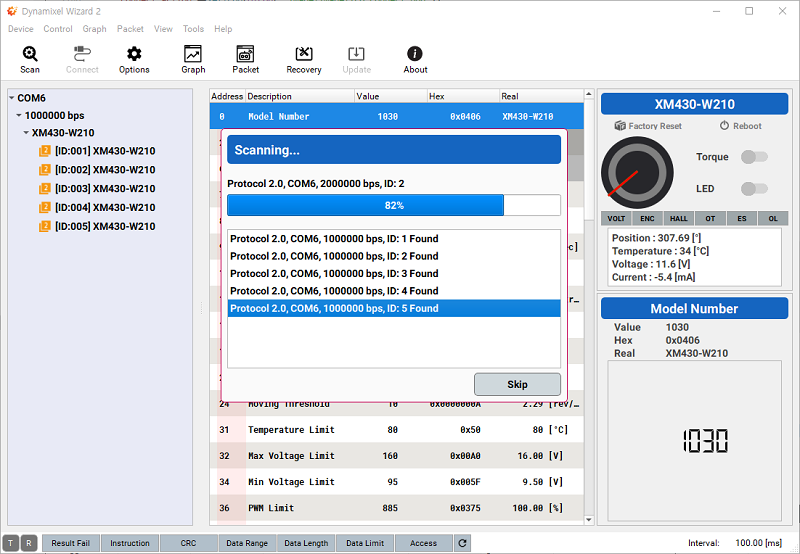This screenshot has width=800, height=554.
Task: Click the Interval 100.00 ms value
Action: [758, 543]
